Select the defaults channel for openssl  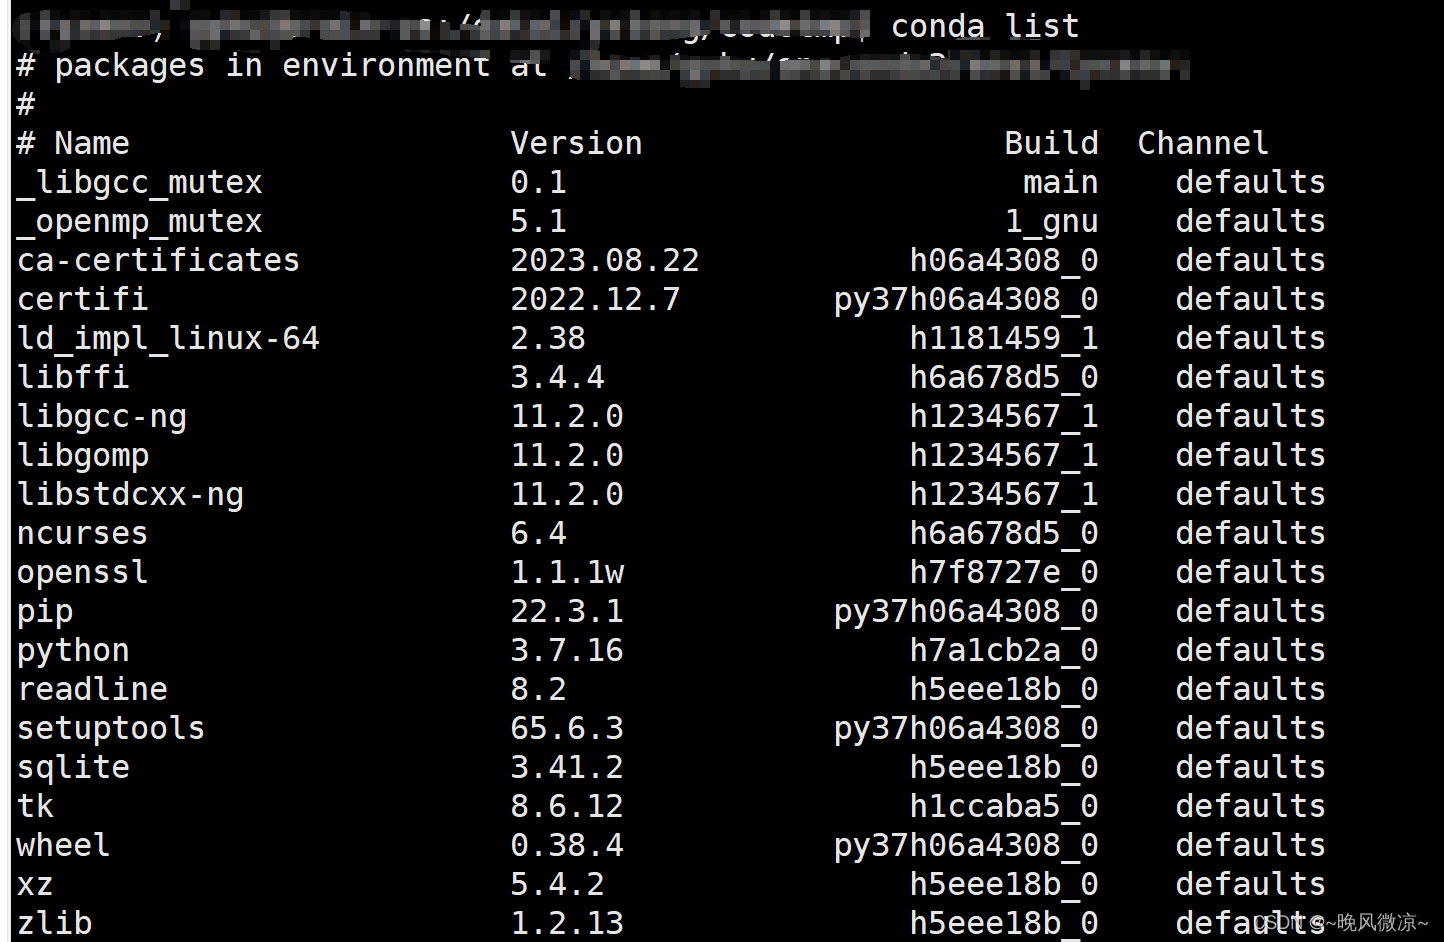pos(1250,572)
